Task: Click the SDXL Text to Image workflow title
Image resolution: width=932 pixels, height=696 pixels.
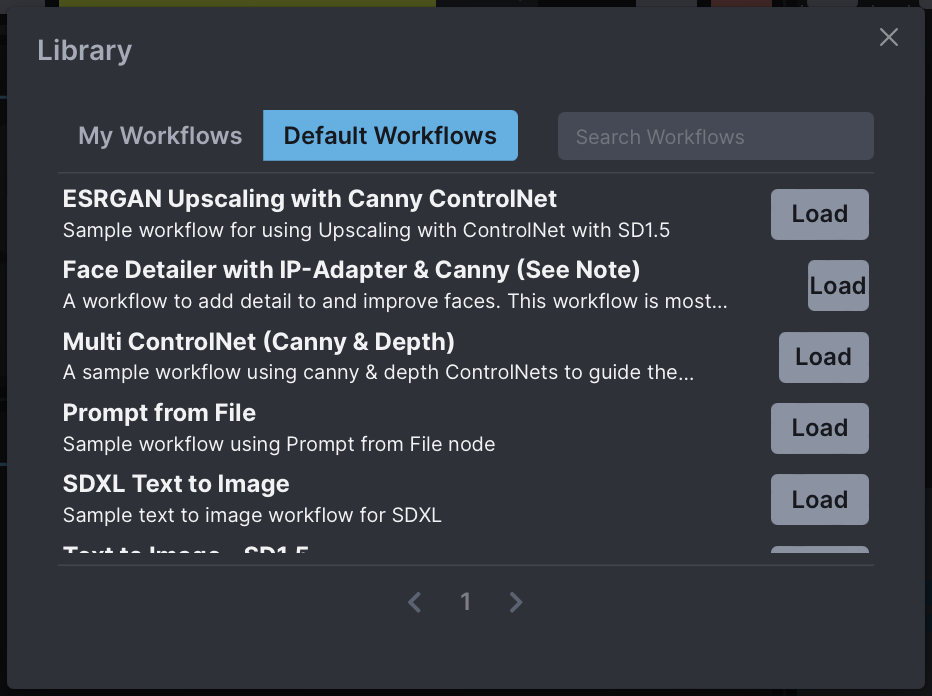Action: [175, 483]
